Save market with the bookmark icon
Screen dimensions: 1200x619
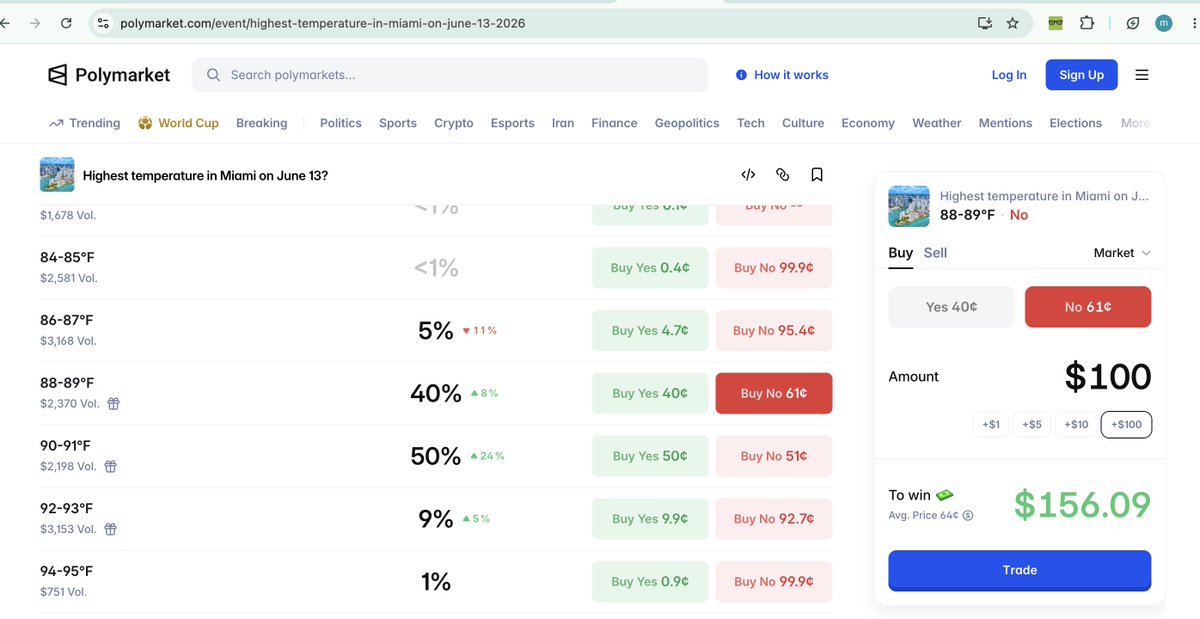(x=817, y=175)
